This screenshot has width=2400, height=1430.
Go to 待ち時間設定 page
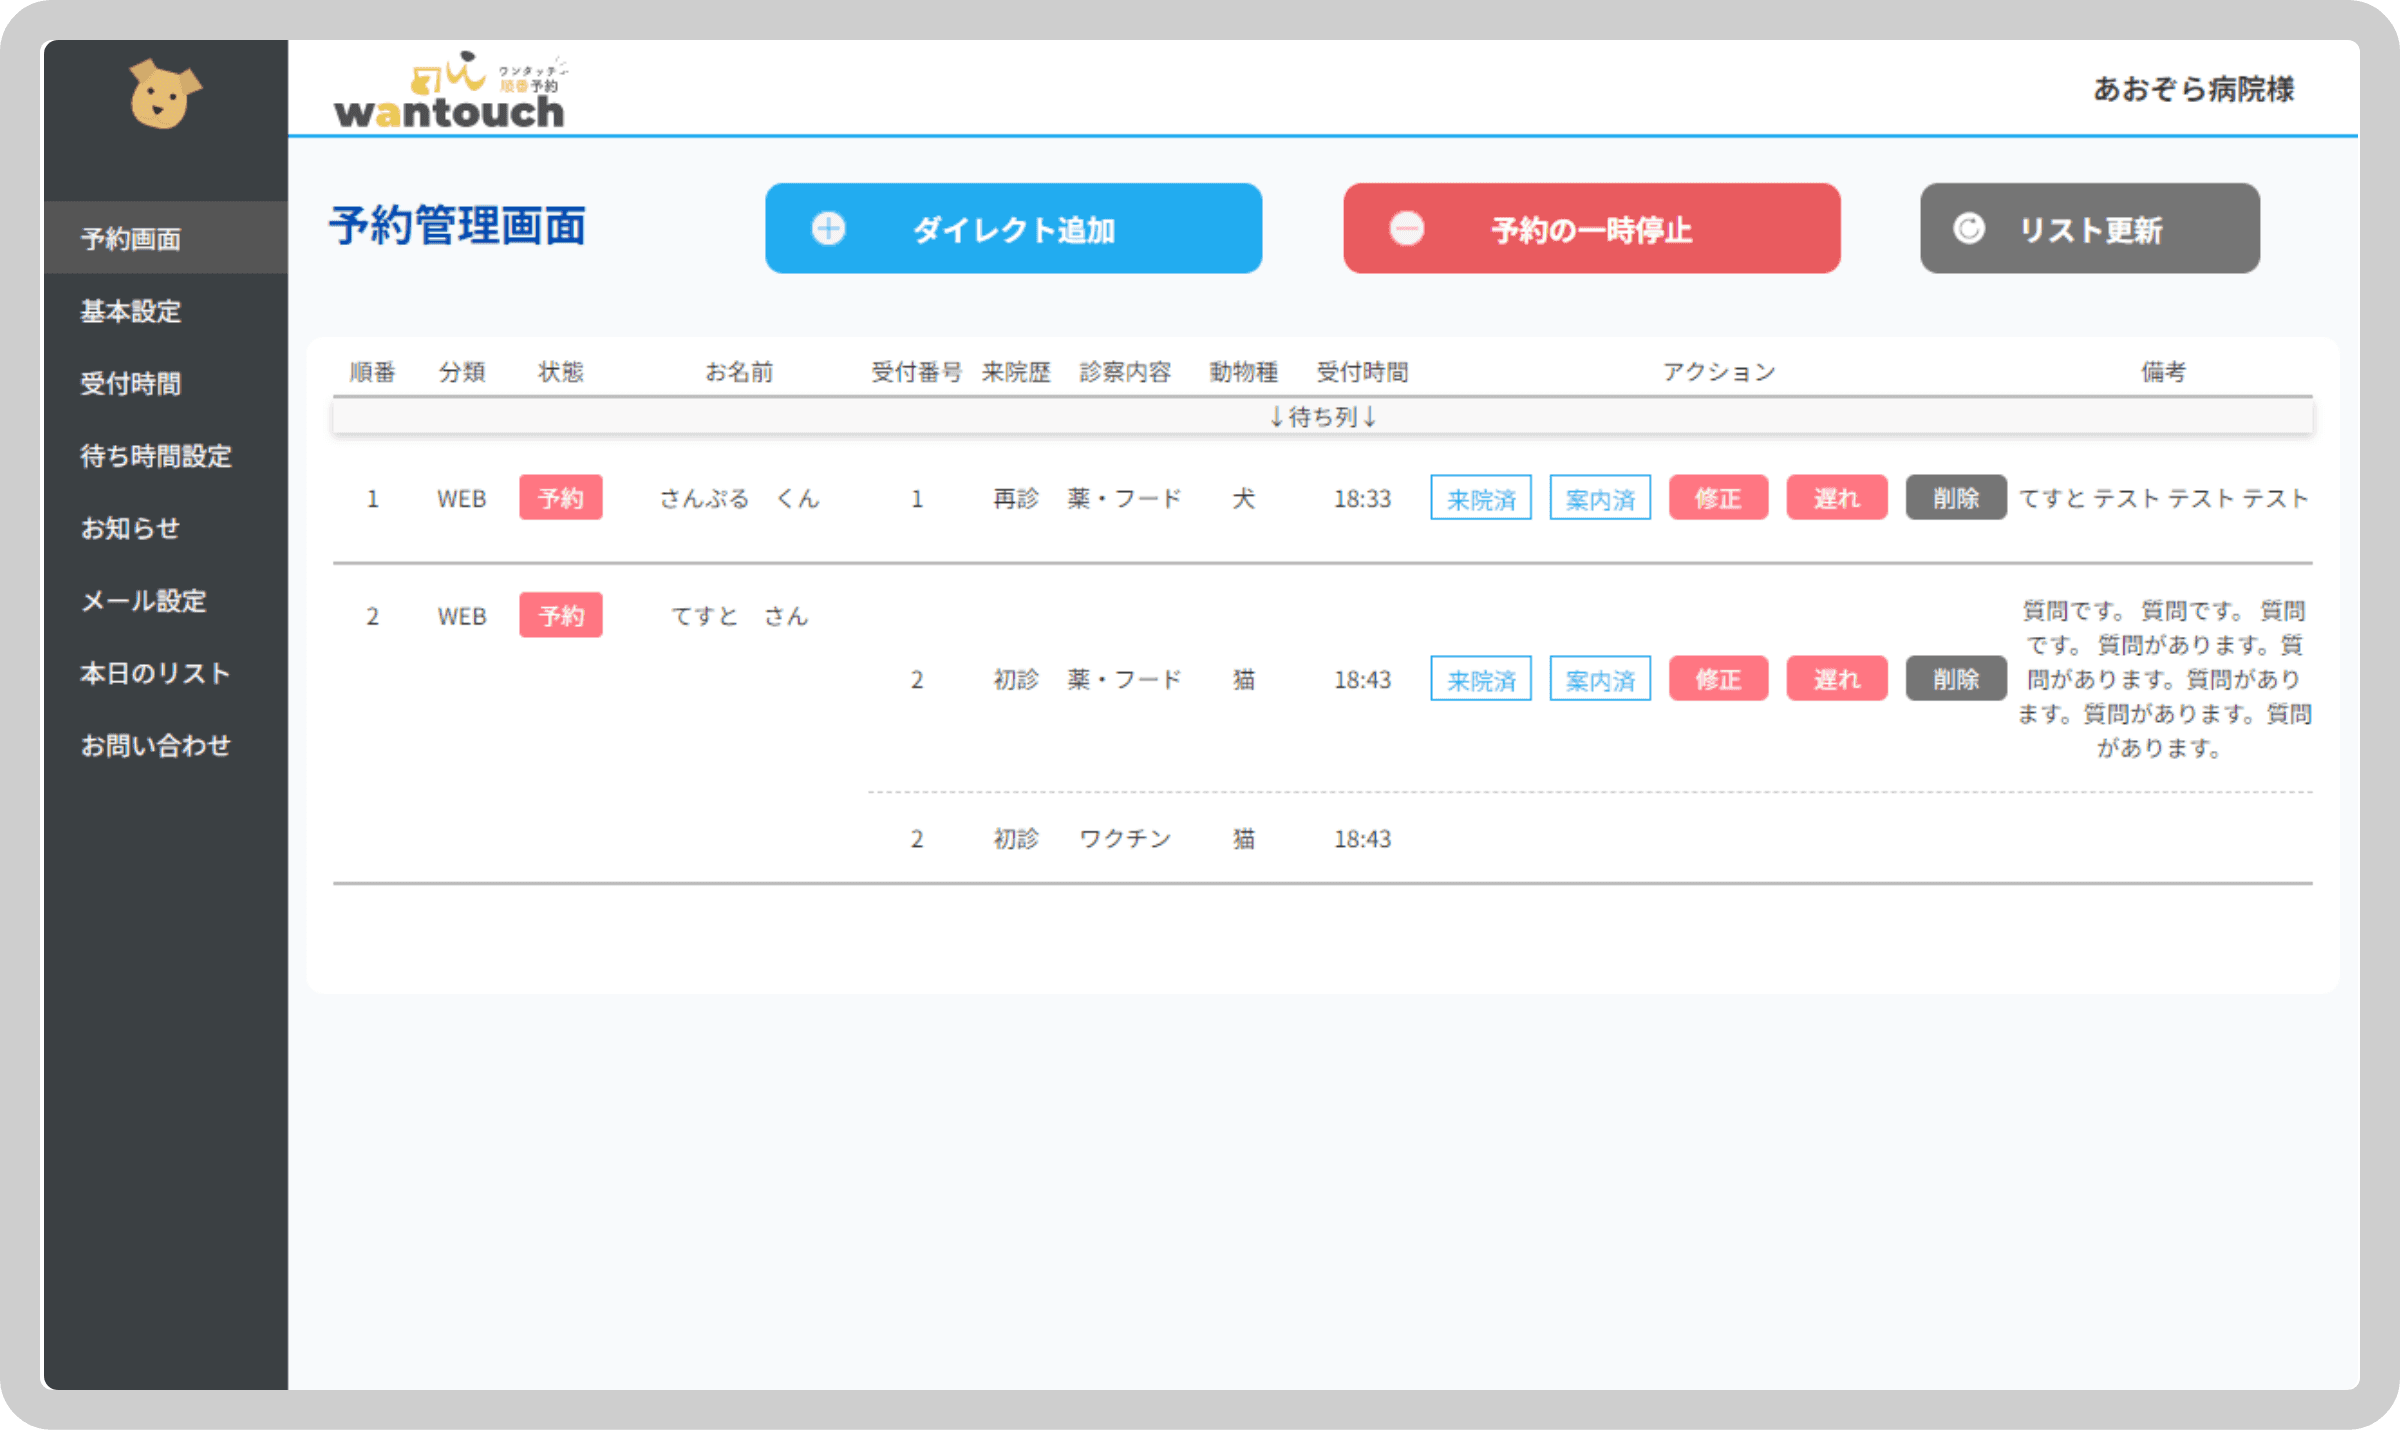(x=156, y=456)
